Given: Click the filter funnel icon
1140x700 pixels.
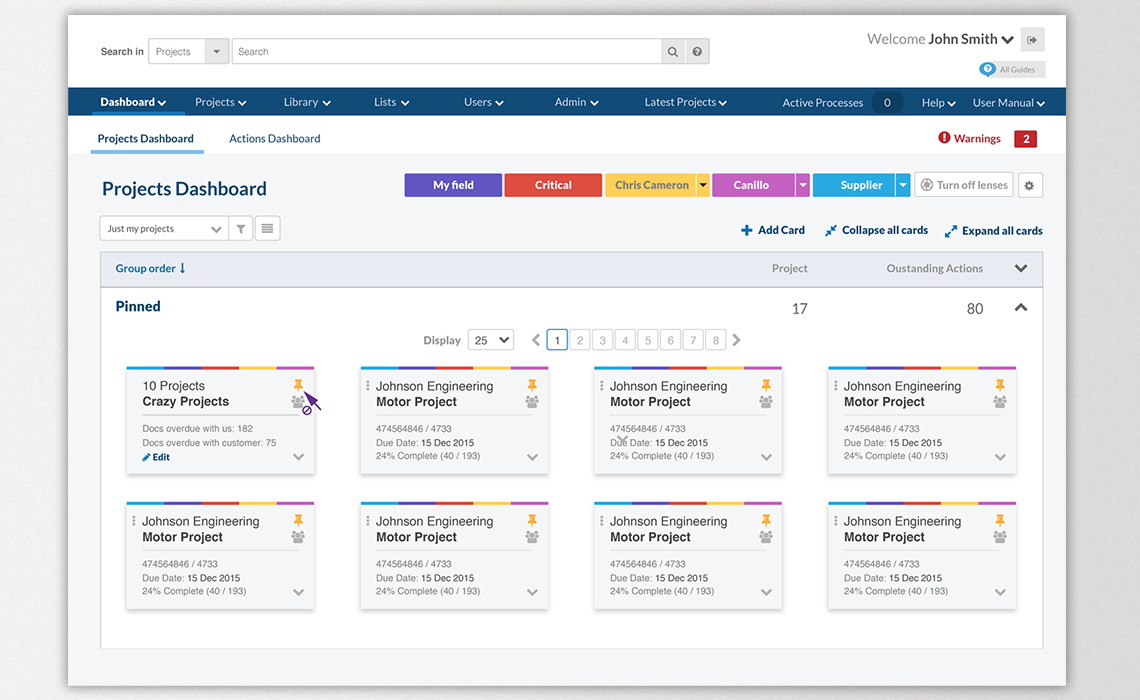Looking at the screenshot, I should 241,229.
